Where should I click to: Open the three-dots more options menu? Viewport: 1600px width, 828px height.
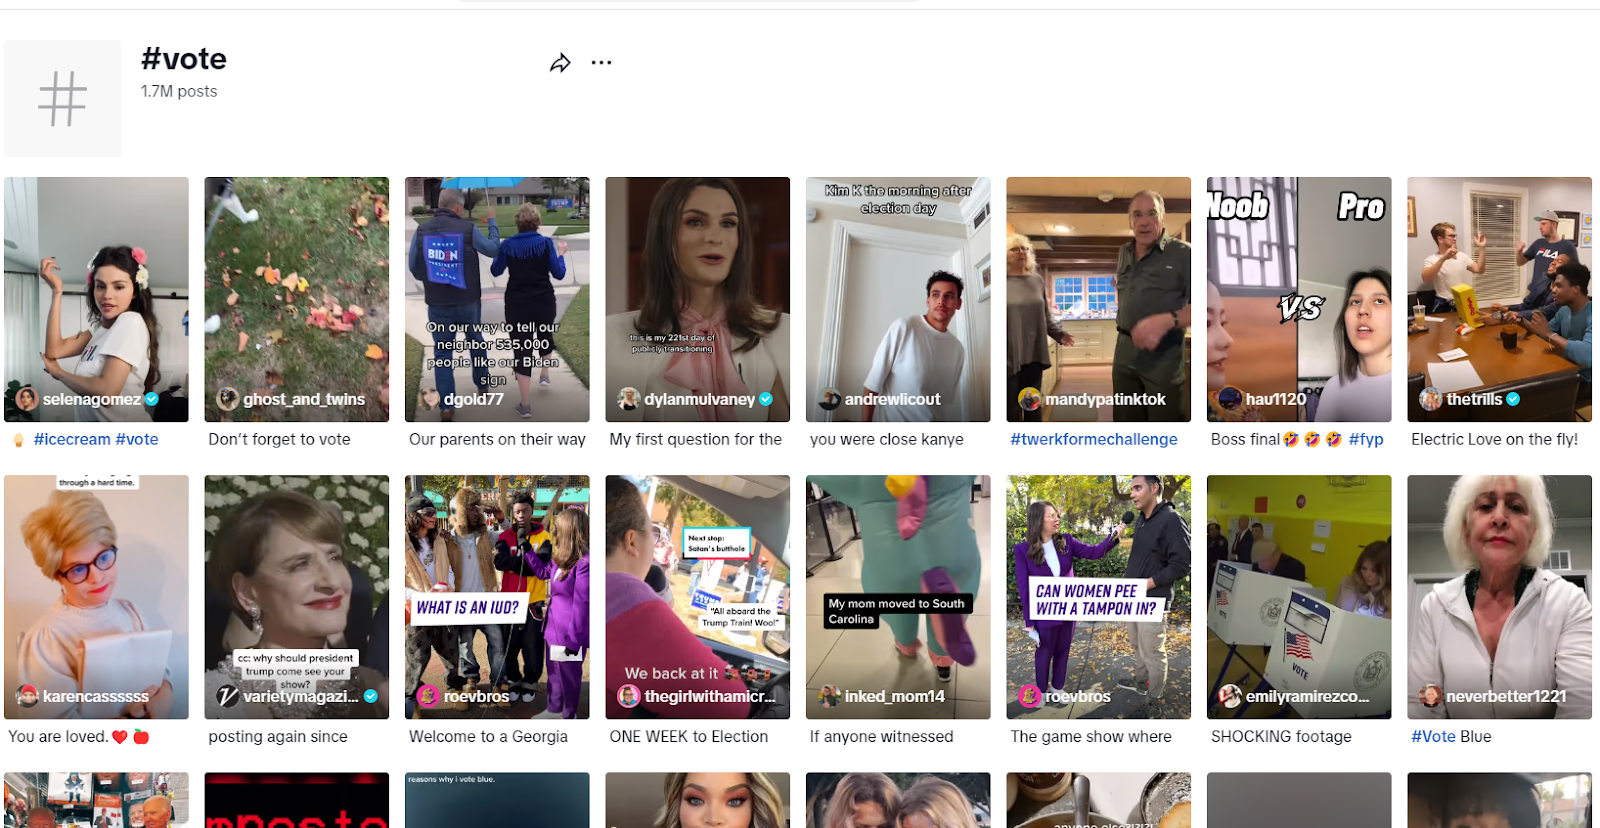[x=601, y=63]
